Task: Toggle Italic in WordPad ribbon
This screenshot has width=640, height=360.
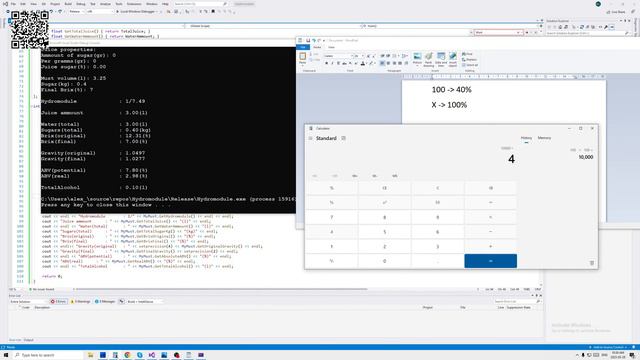Action: (332, 63)
